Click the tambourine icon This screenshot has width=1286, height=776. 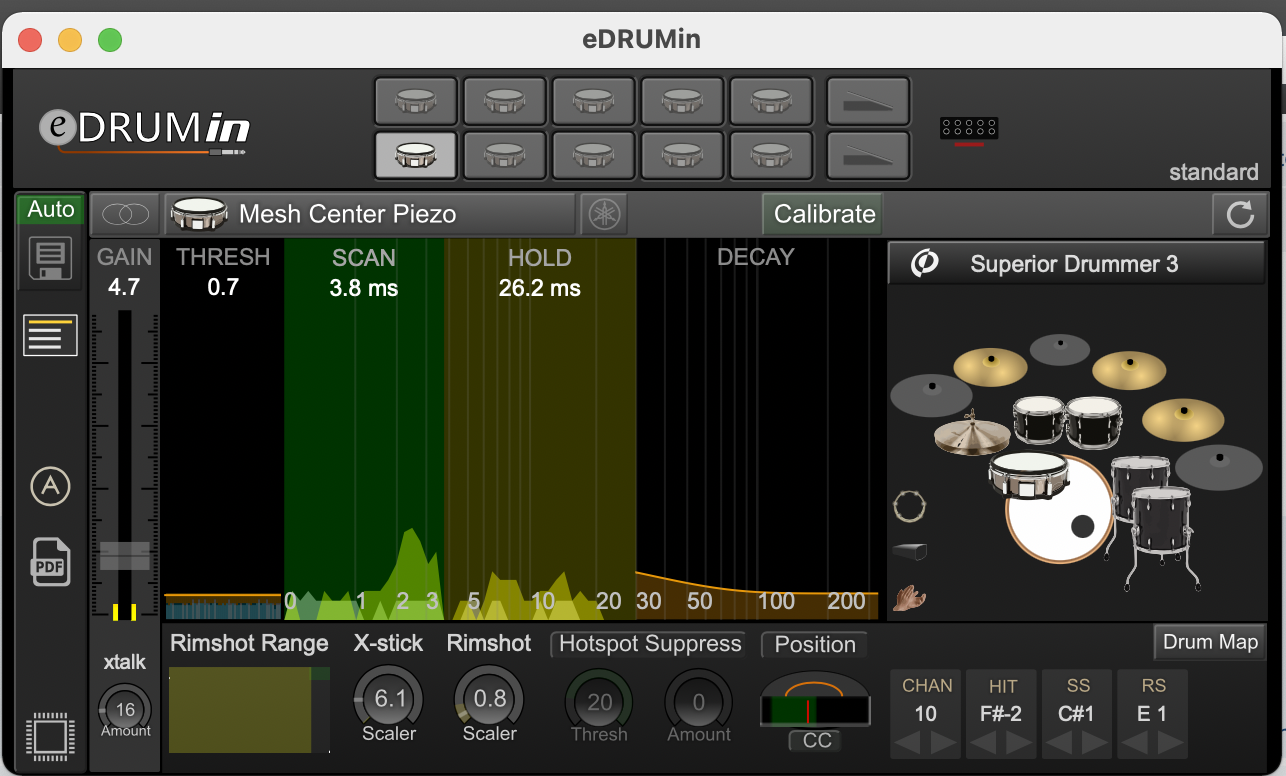coord(909,507)
